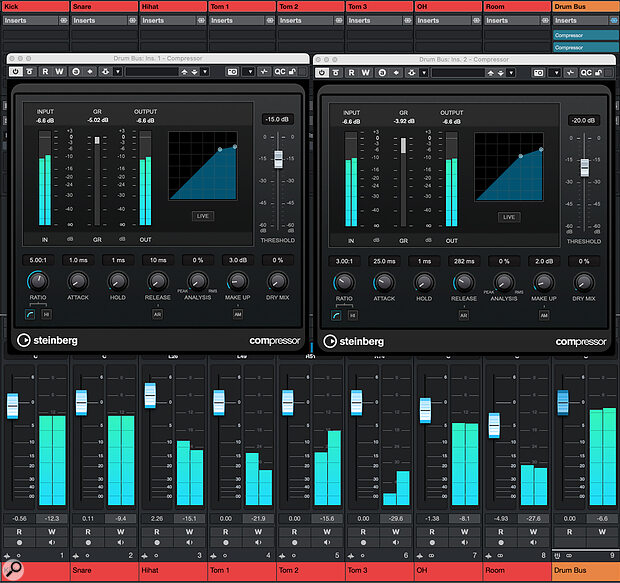Viewport: 620px width, 583px height.
Task: Enable AR auto release in Ins. 2 Compressor
Action: [x=464, y=316]
